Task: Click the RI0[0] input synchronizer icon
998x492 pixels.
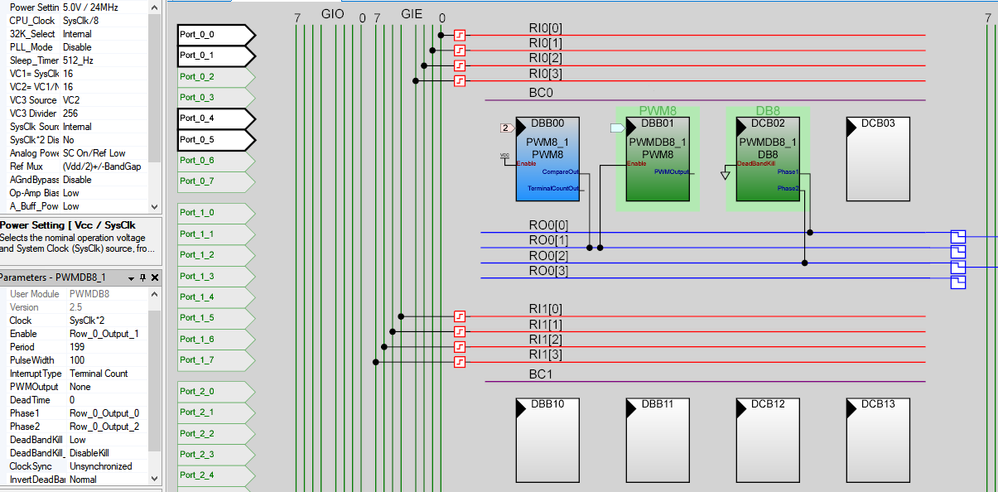Action: [461, 35]
